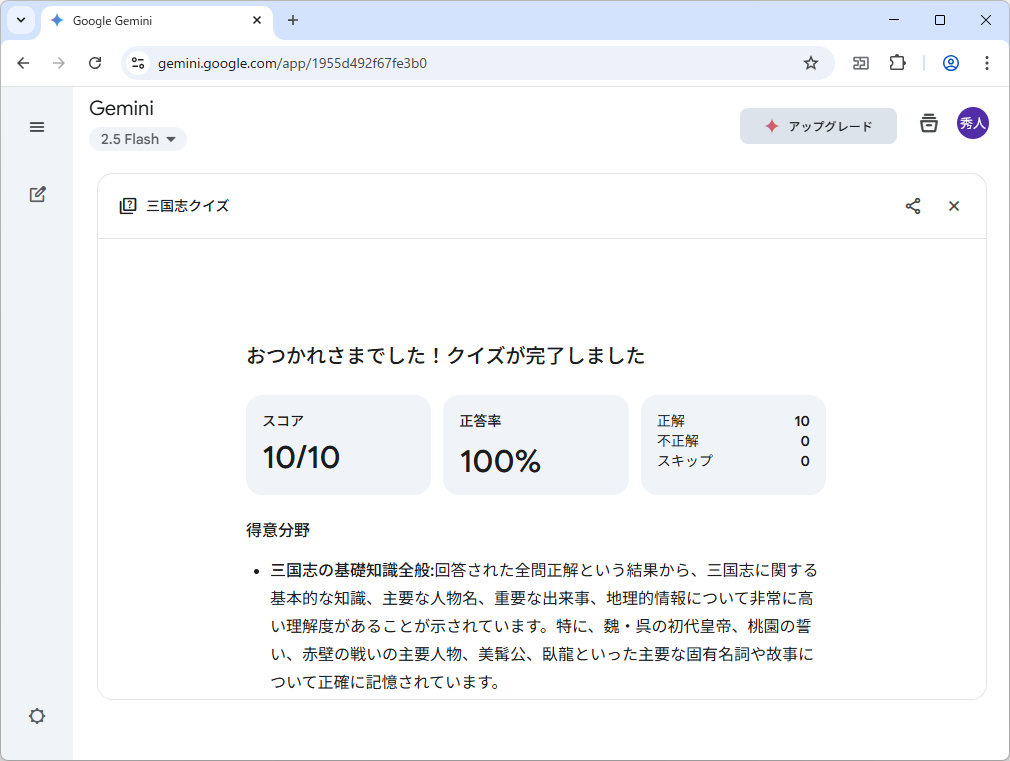Toggle the bookmark star for this page
Image resolution: width=1010 pixels, height=761 pixels.
click(x=810, y=62)
